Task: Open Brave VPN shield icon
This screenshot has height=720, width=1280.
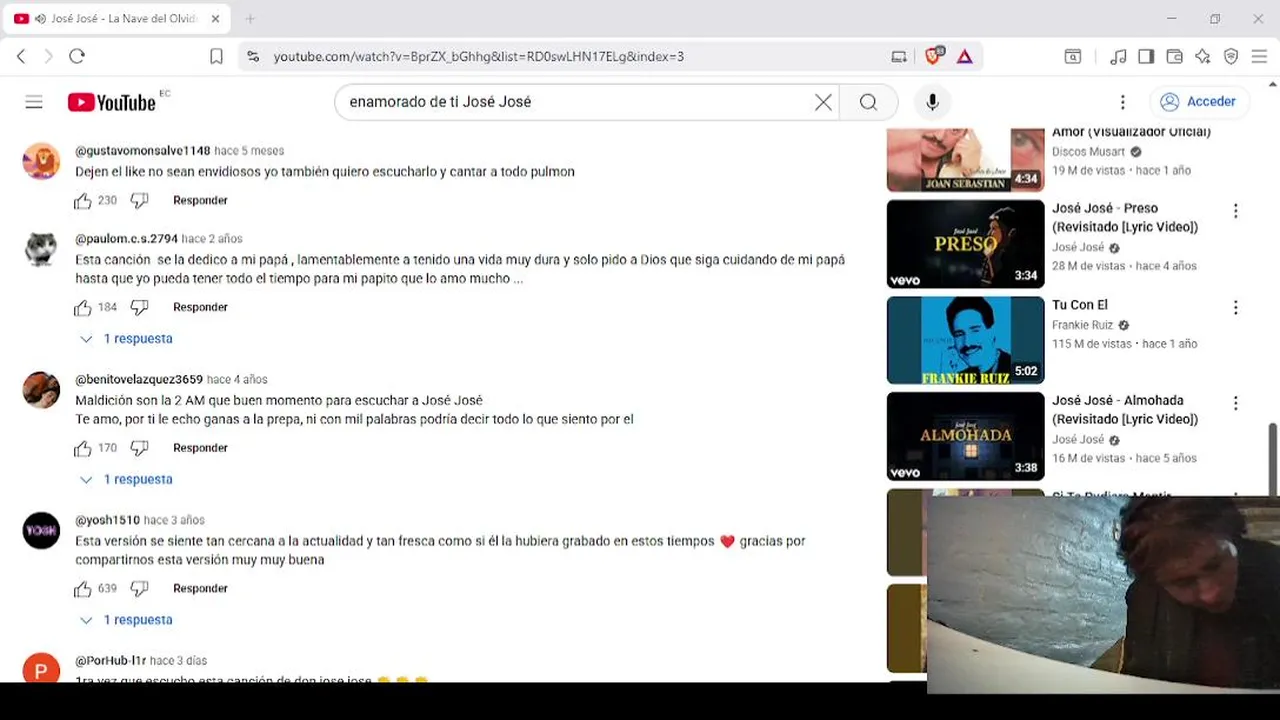Action: [1231, 57]
